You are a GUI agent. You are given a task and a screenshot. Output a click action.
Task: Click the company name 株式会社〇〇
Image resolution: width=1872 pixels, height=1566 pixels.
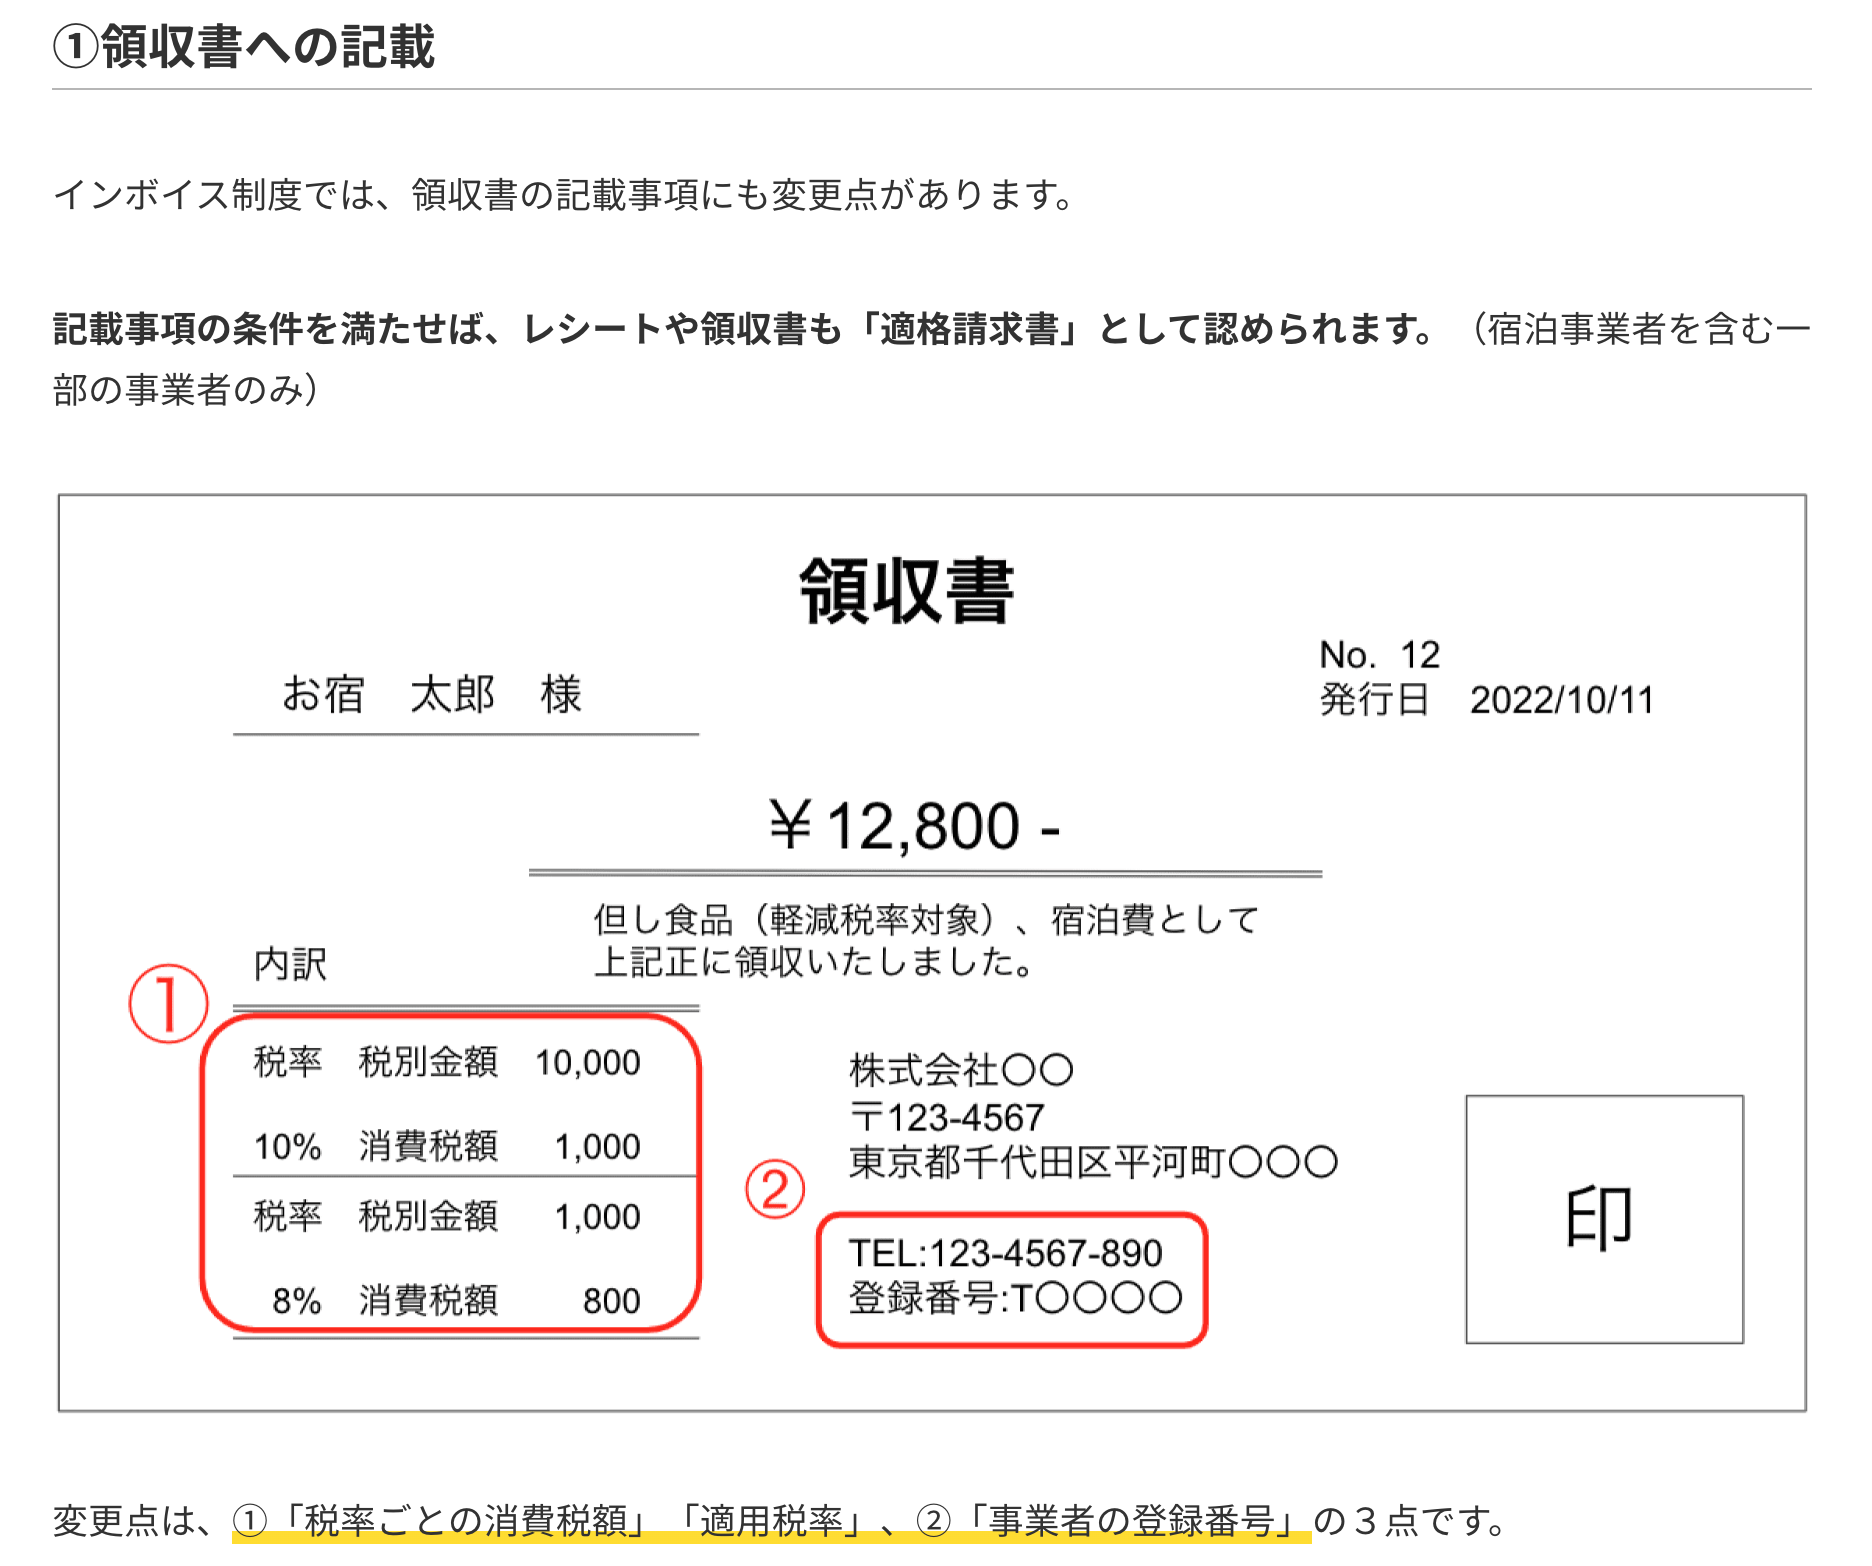(x=960, y=1070)
